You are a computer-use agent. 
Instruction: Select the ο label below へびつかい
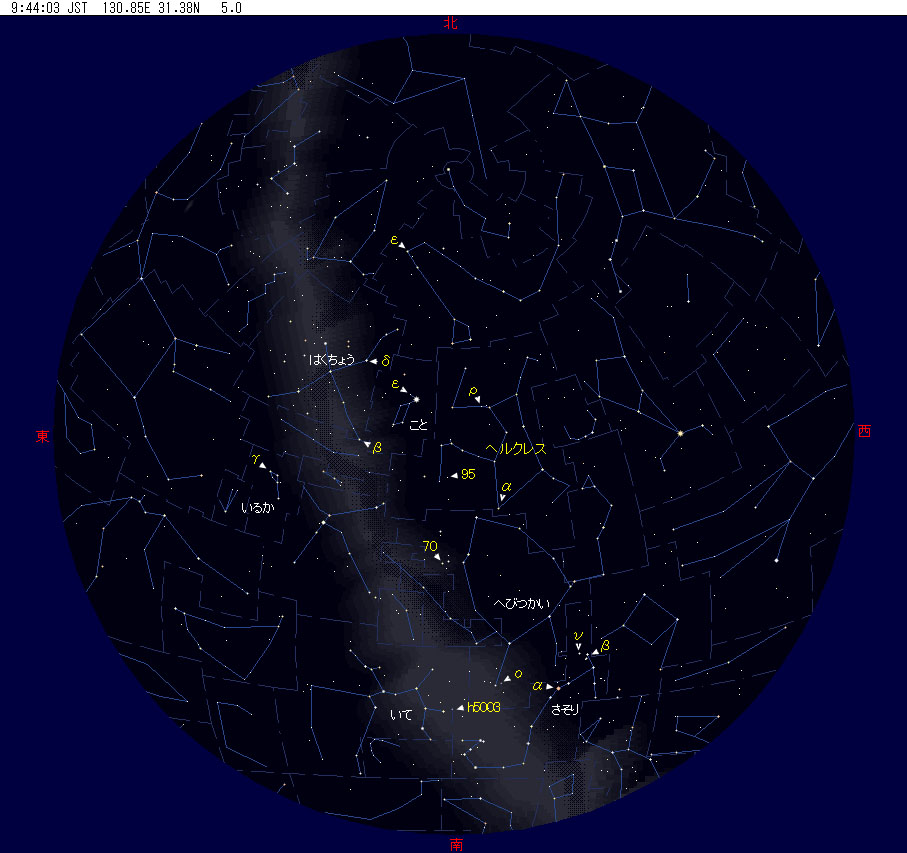[518, 674]
